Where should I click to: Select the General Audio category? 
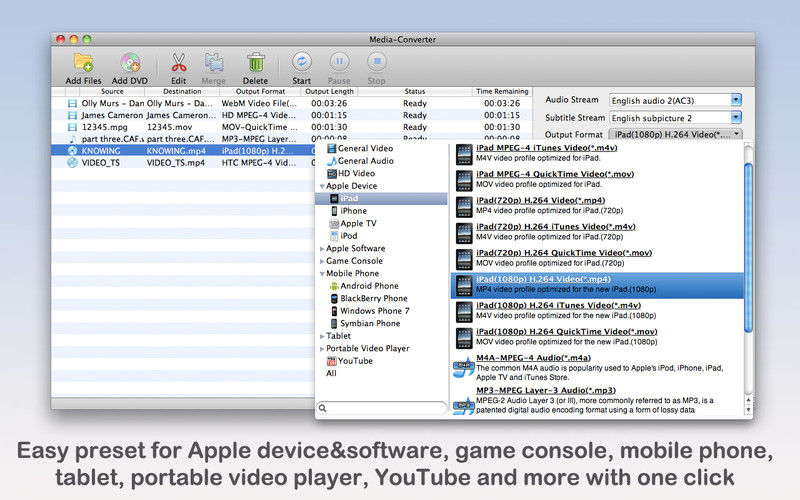[360, 161]
